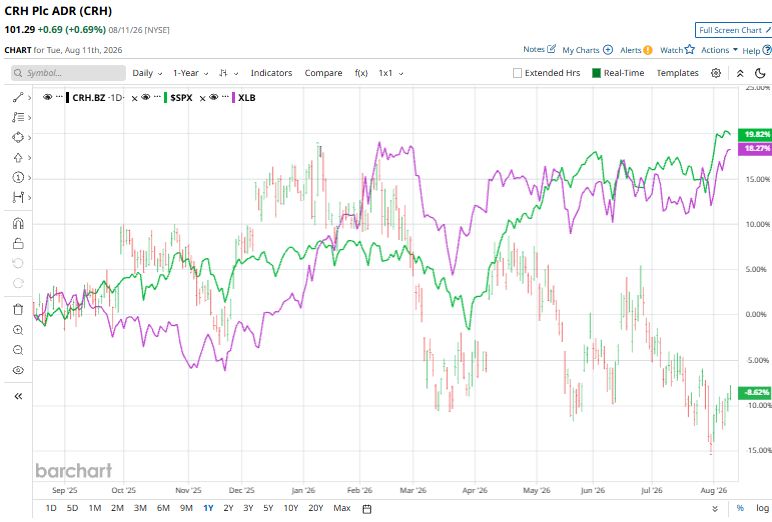Image resolution: width=772 pixels, height=522 pixels.
Task: Toggle visibility eye for XLB
Action: click(213, 97)
